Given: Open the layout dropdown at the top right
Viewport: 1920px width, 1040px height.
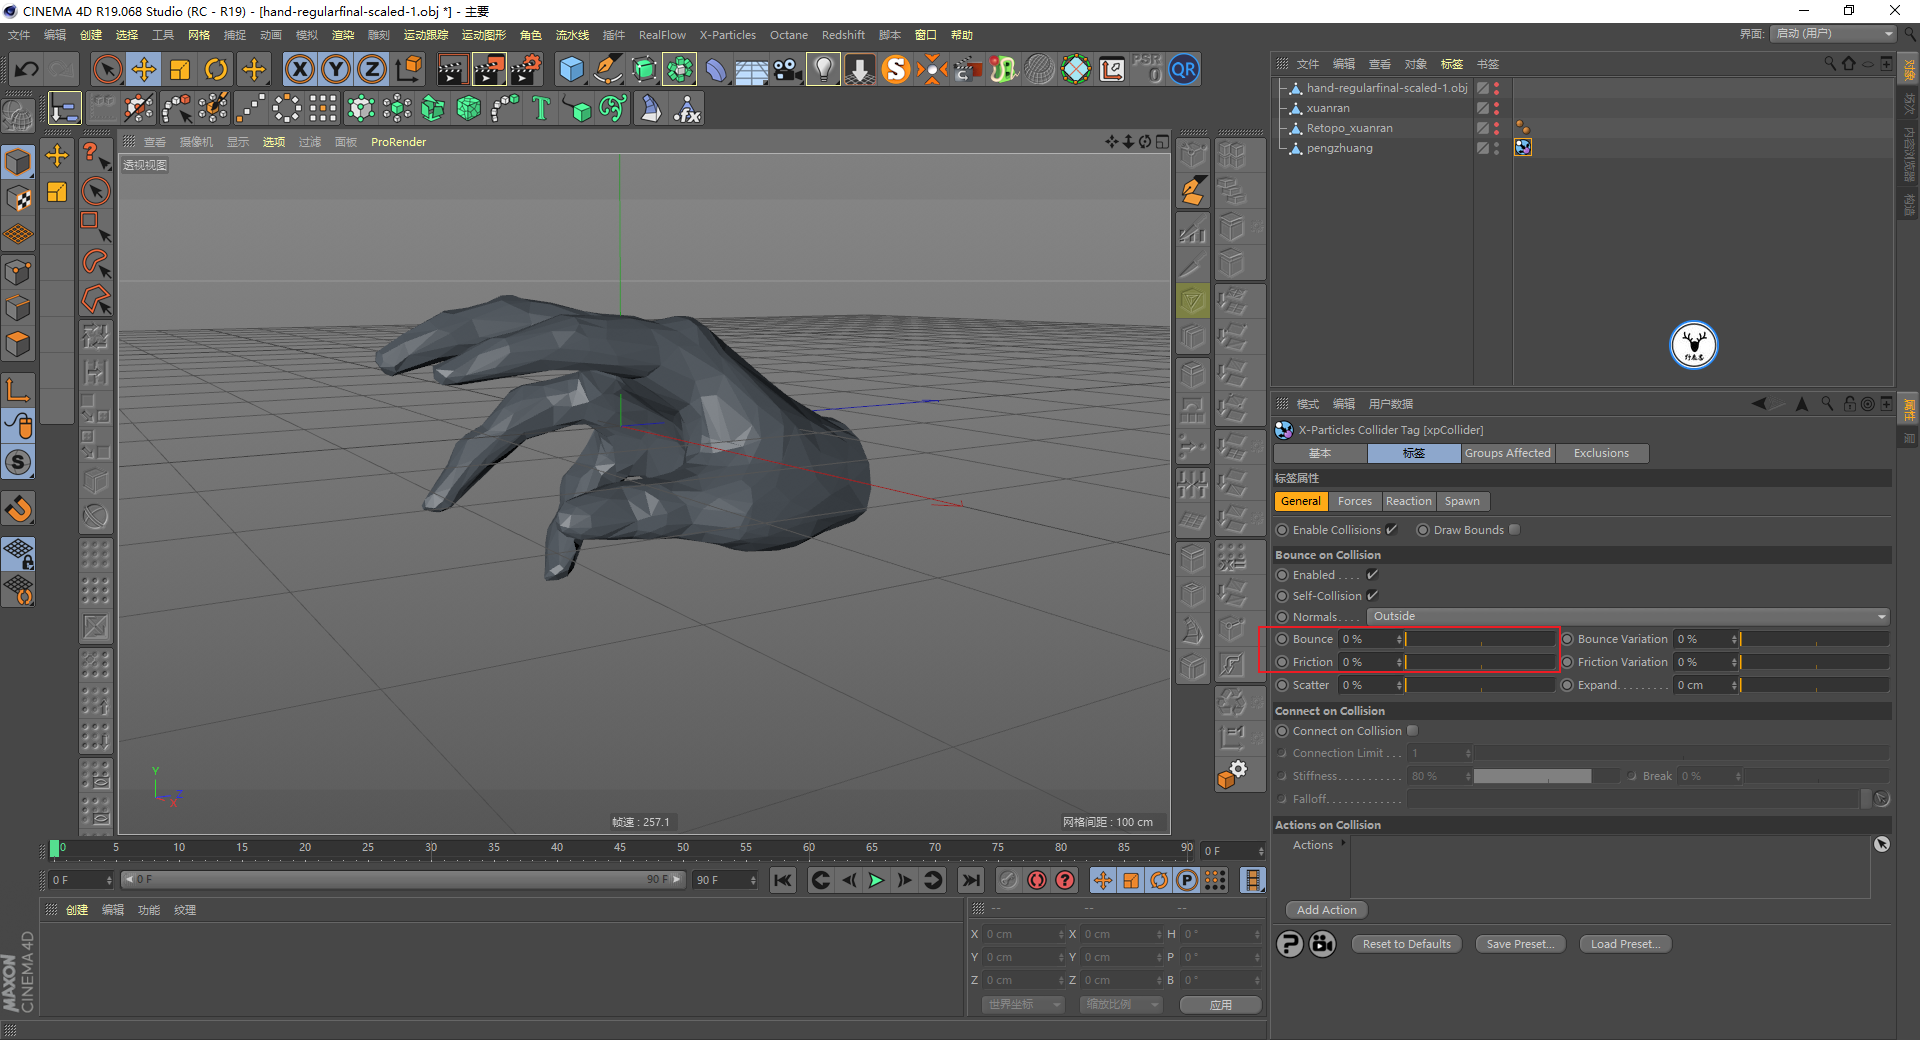Looking at the screenshot, I should coord(1833,34).
